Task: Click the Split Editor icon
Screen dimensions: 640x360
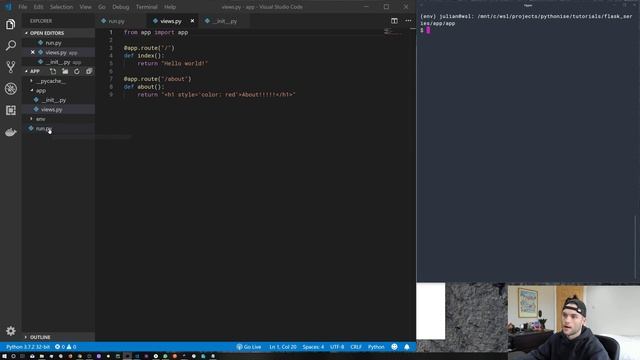Action: [394, 21]
